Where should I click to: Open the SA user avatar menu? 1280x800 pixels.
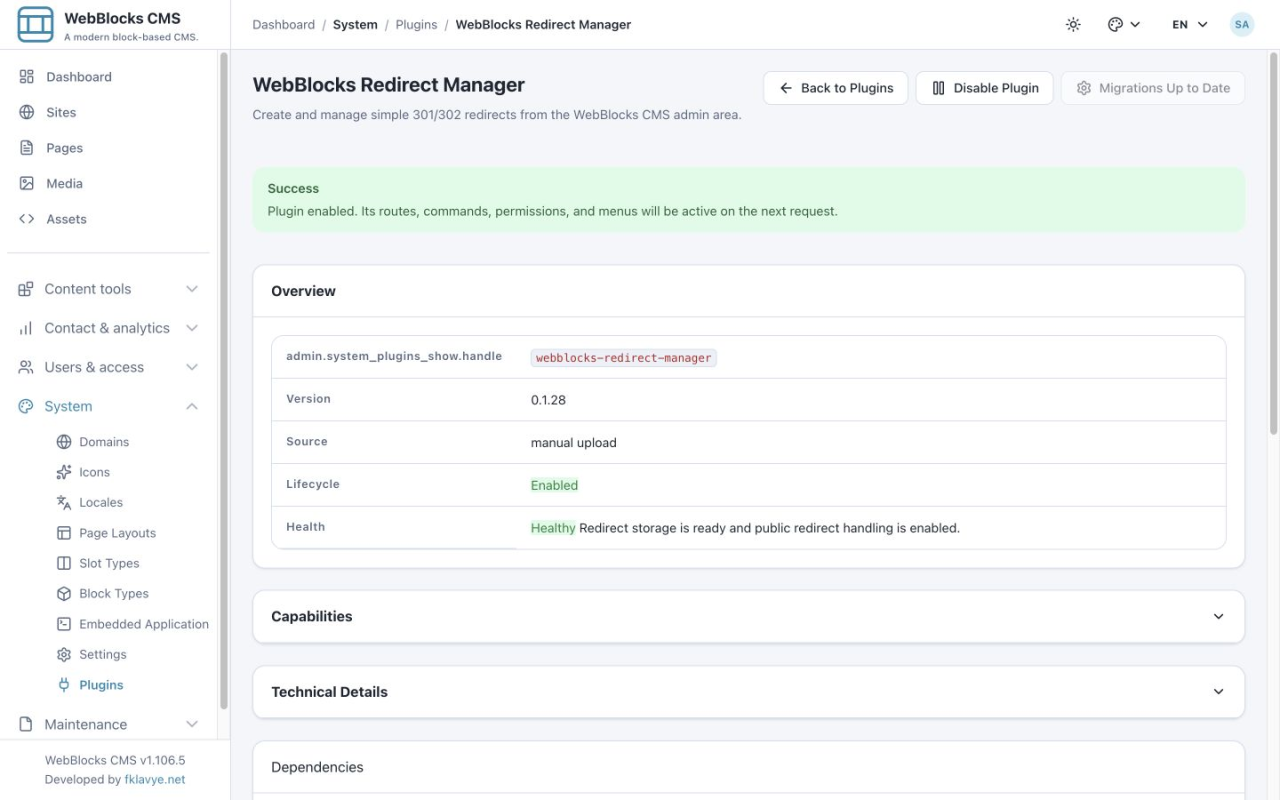[1242, 24]
